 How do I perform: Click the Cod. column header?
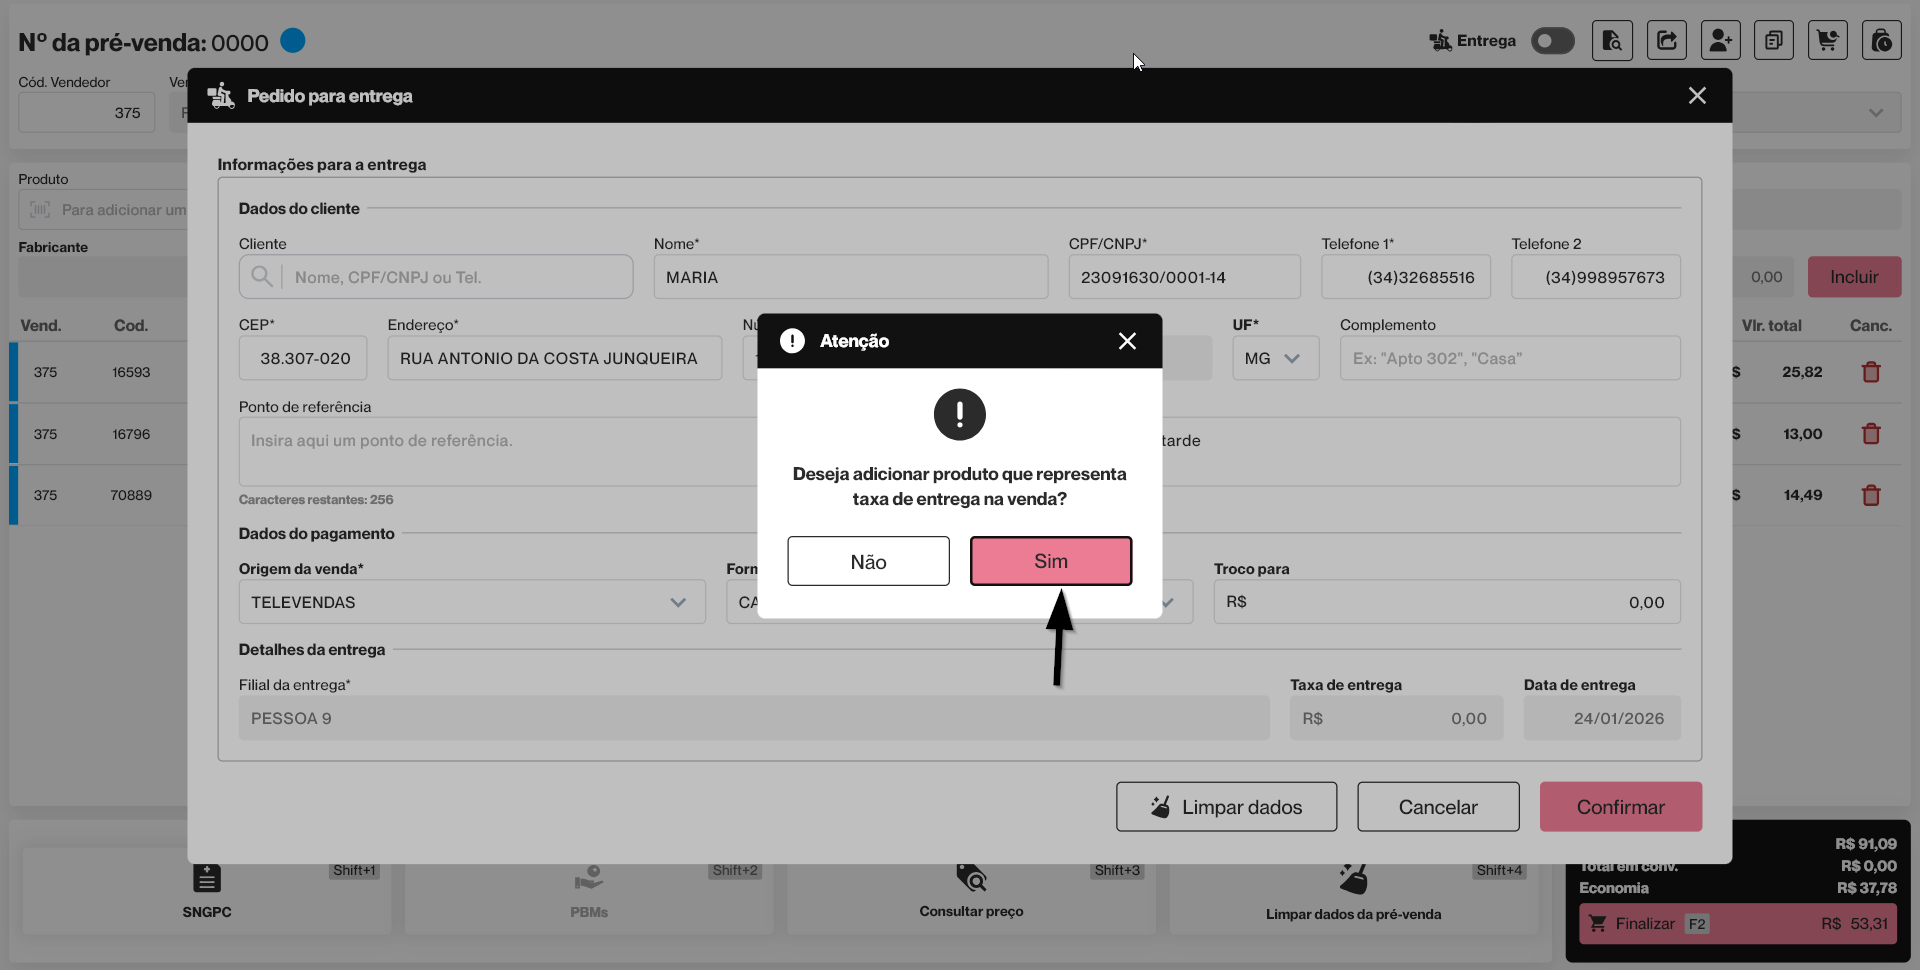point(131,326)
